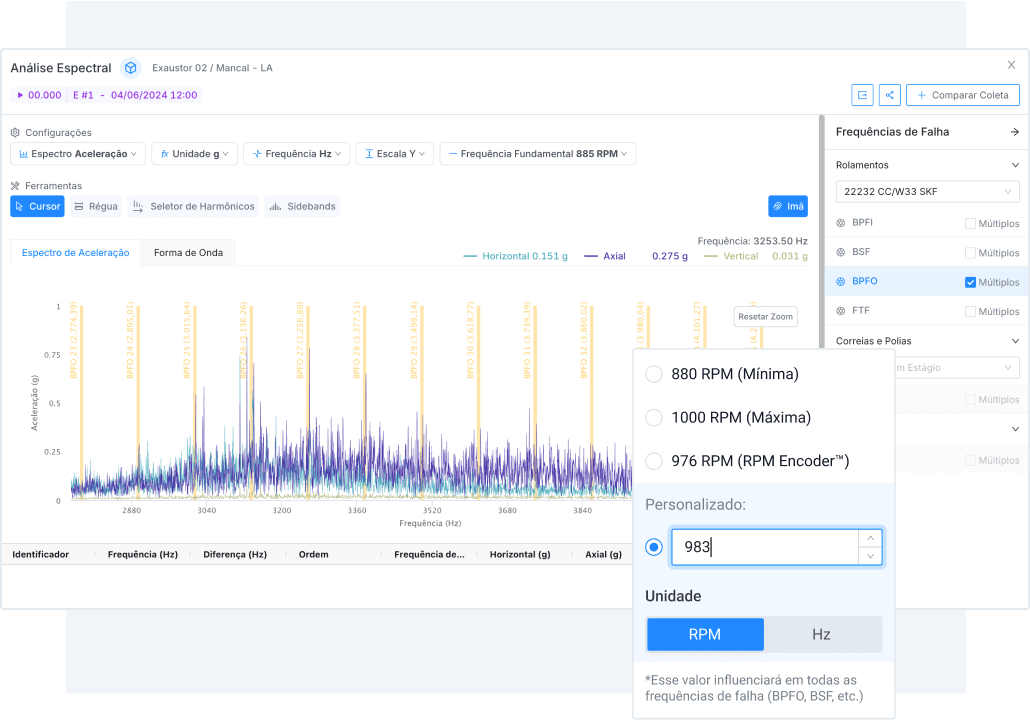Switch the unit to Hz
Viewport: 1030px width, 720px height.
click(821, 634)
